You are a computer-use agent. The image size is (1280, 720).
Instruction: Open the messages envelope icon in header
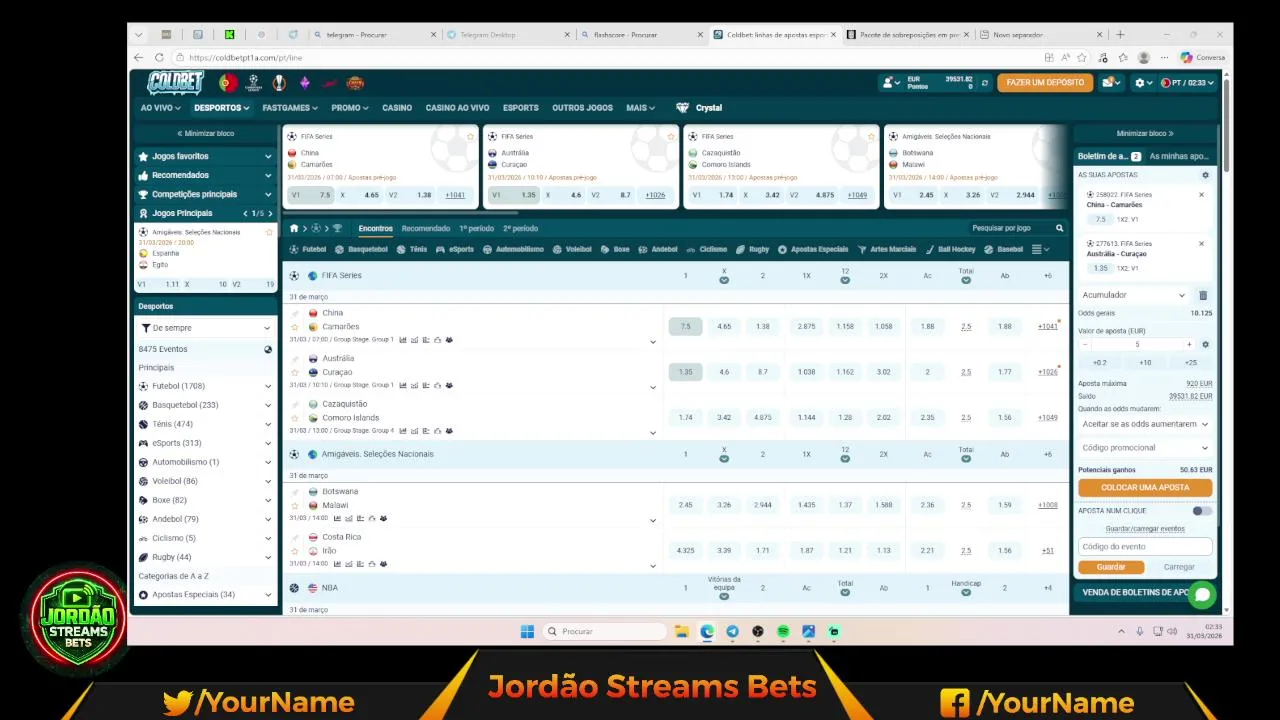[1109, 83]
